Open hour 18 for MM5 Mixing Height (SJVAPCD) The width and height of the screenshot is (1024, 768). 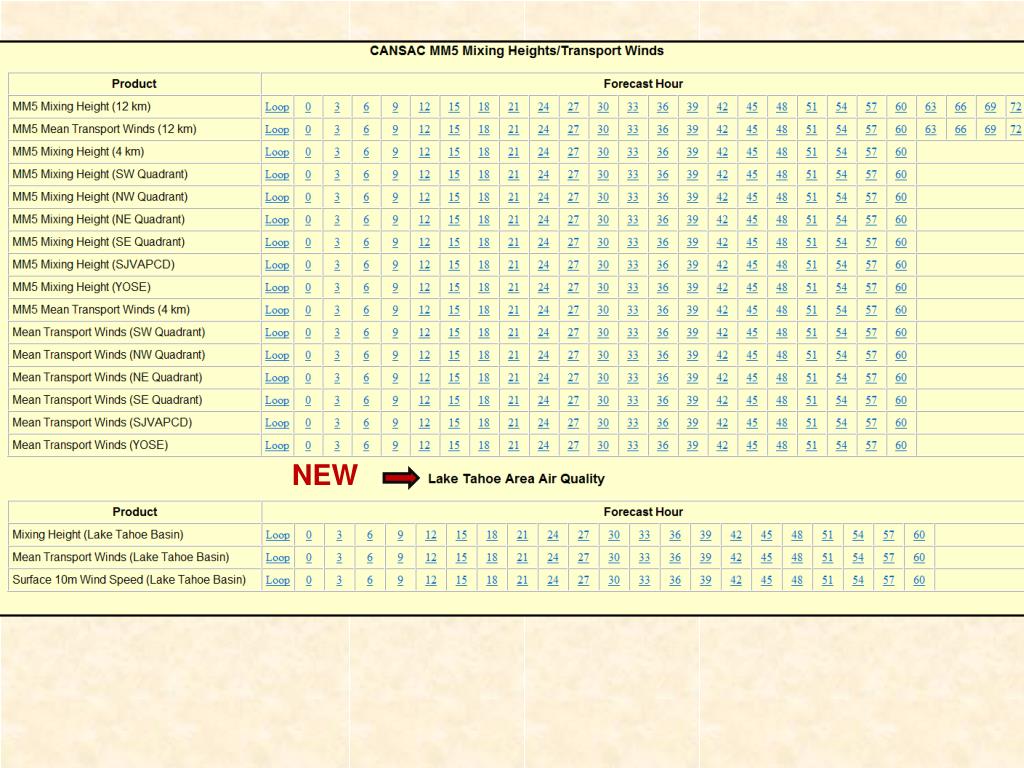point(484,265)
